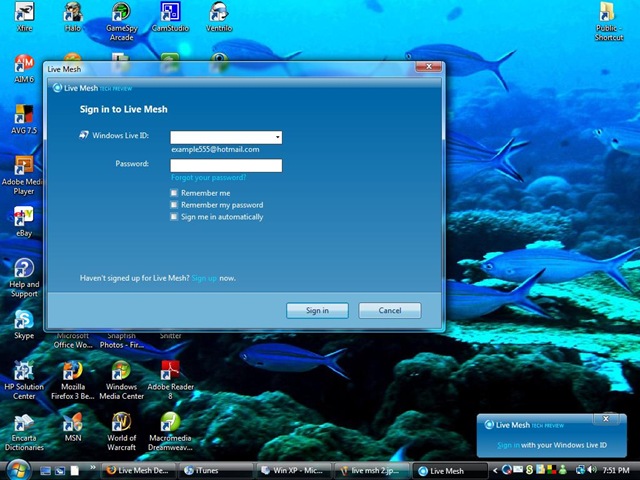
Task: Select the AIM 6 desktop icon
Action: pos(24,69)
